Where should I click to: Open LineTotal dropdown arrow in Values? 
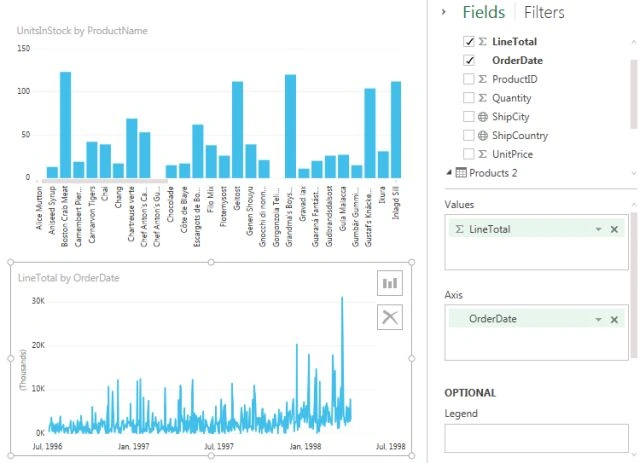point(598,229)
